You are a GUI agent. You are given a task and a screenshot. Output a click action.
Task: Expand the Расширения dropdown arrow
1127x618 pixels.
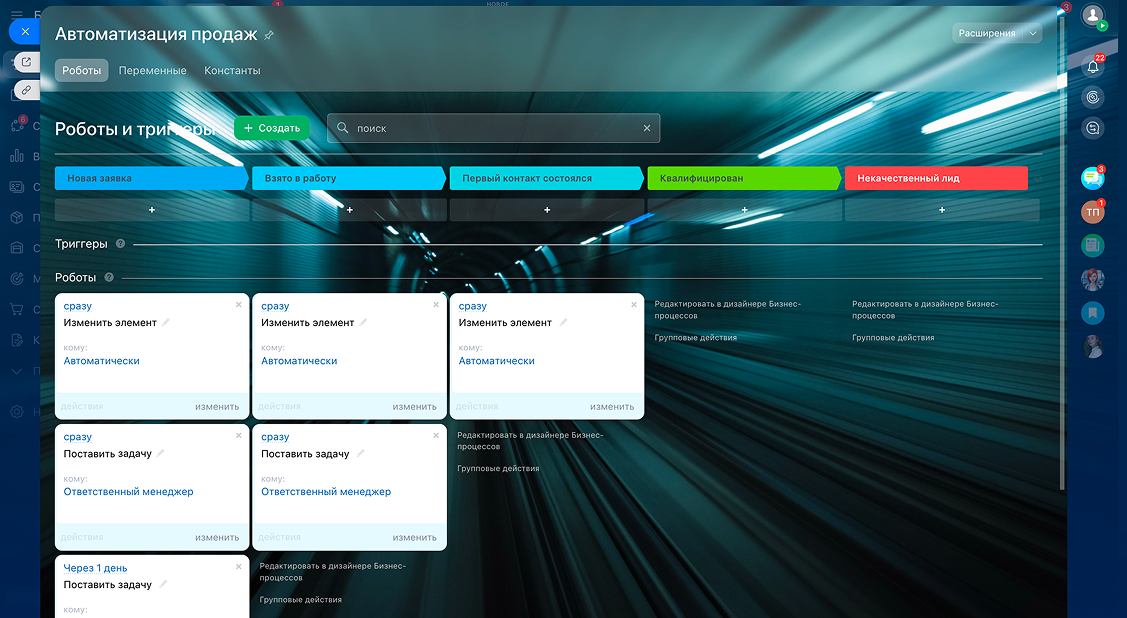1033,33
